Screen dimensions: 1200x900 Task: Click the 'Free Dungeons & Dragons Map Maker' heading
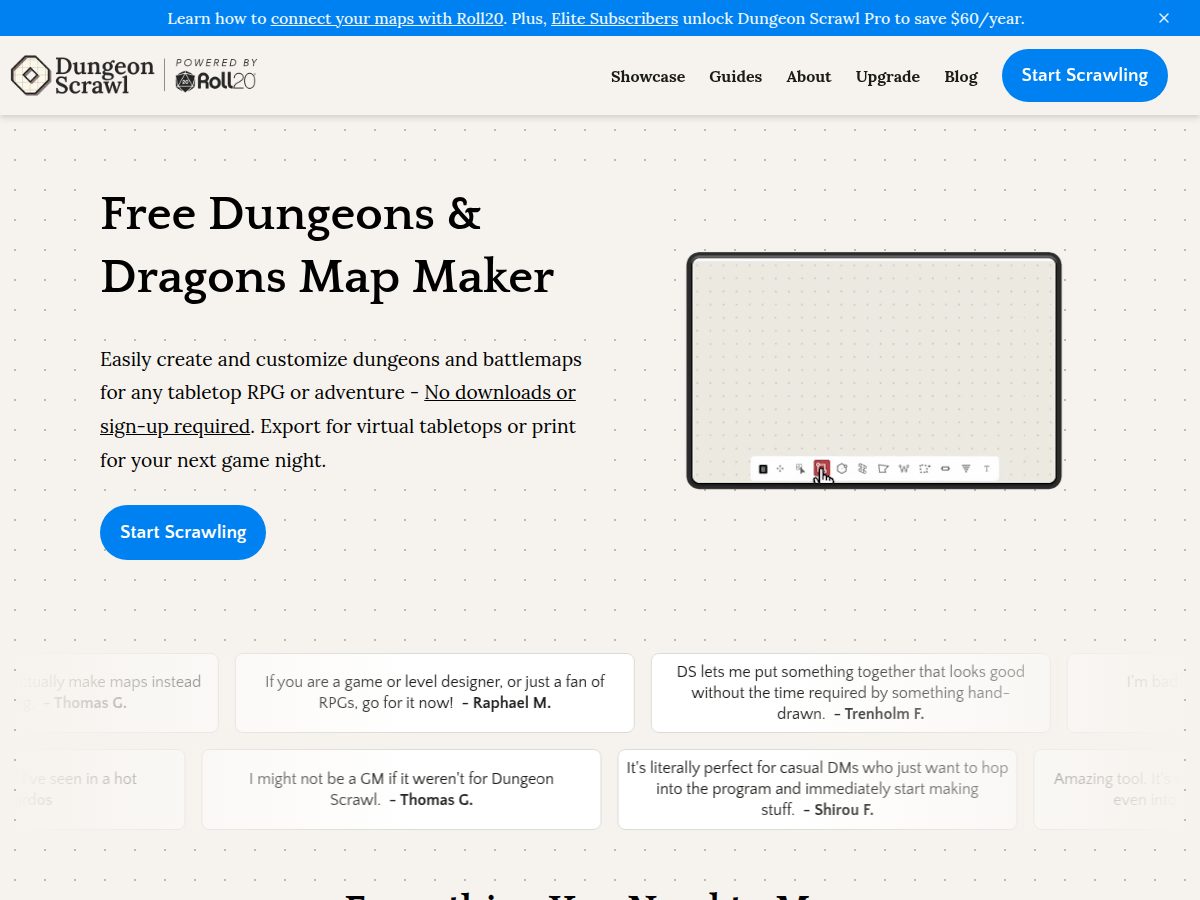point(327,245)
